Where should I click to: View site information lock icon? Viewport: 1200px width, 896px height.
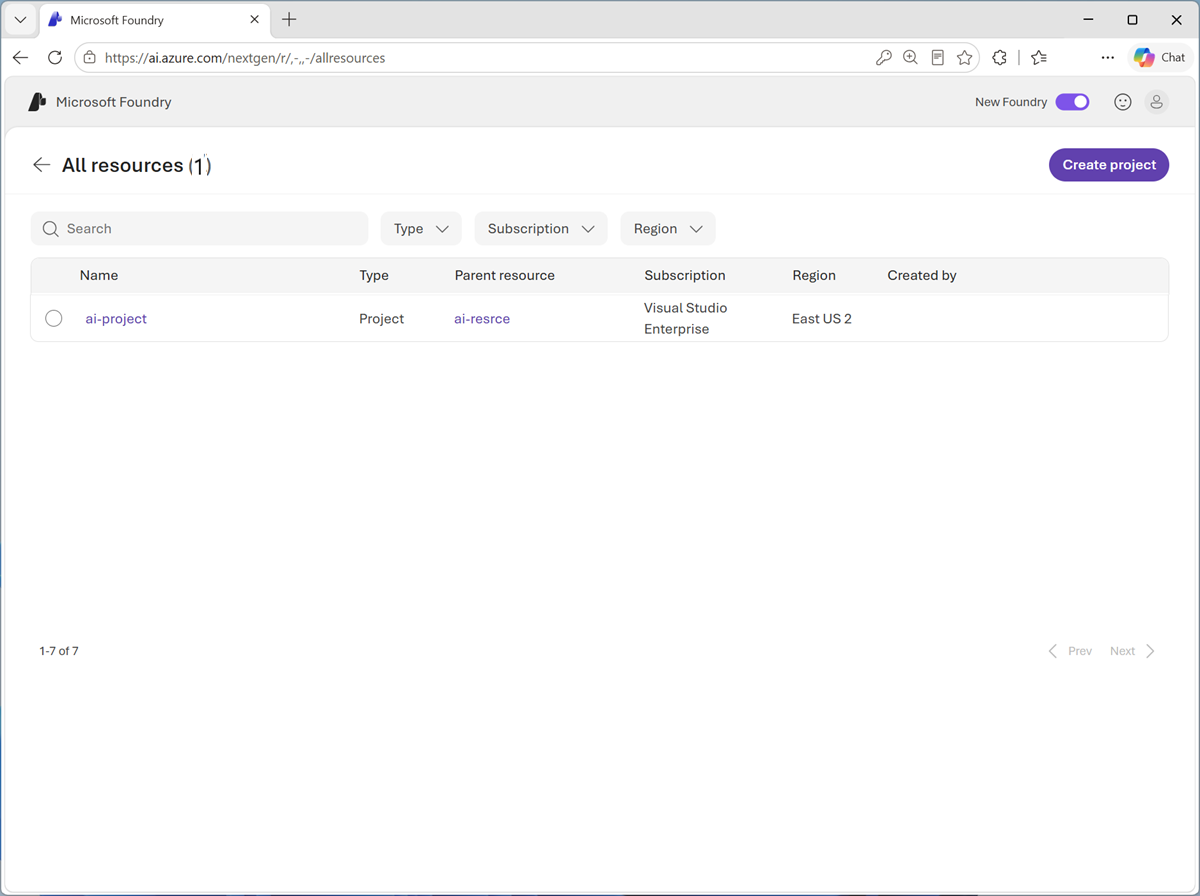click(x=90, y=58)
